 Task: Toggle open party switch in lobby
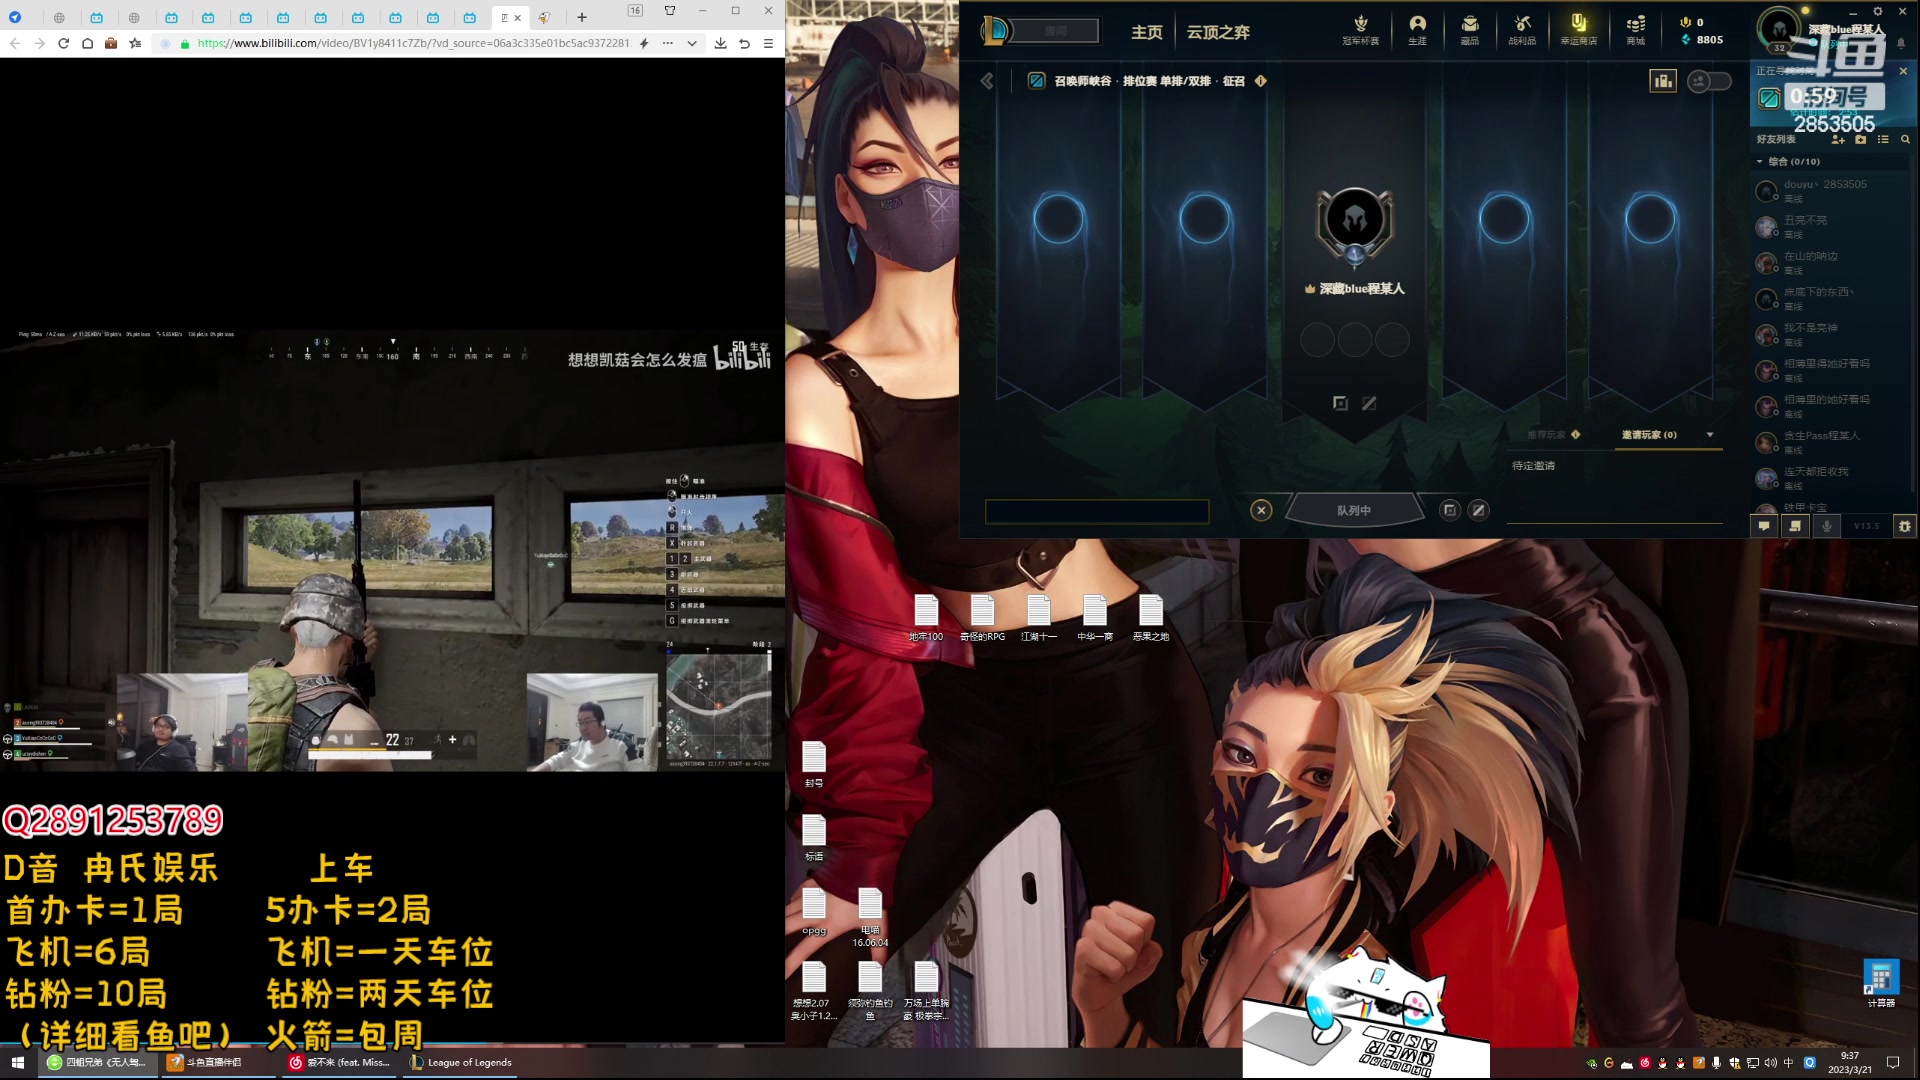pos(1709,81)
